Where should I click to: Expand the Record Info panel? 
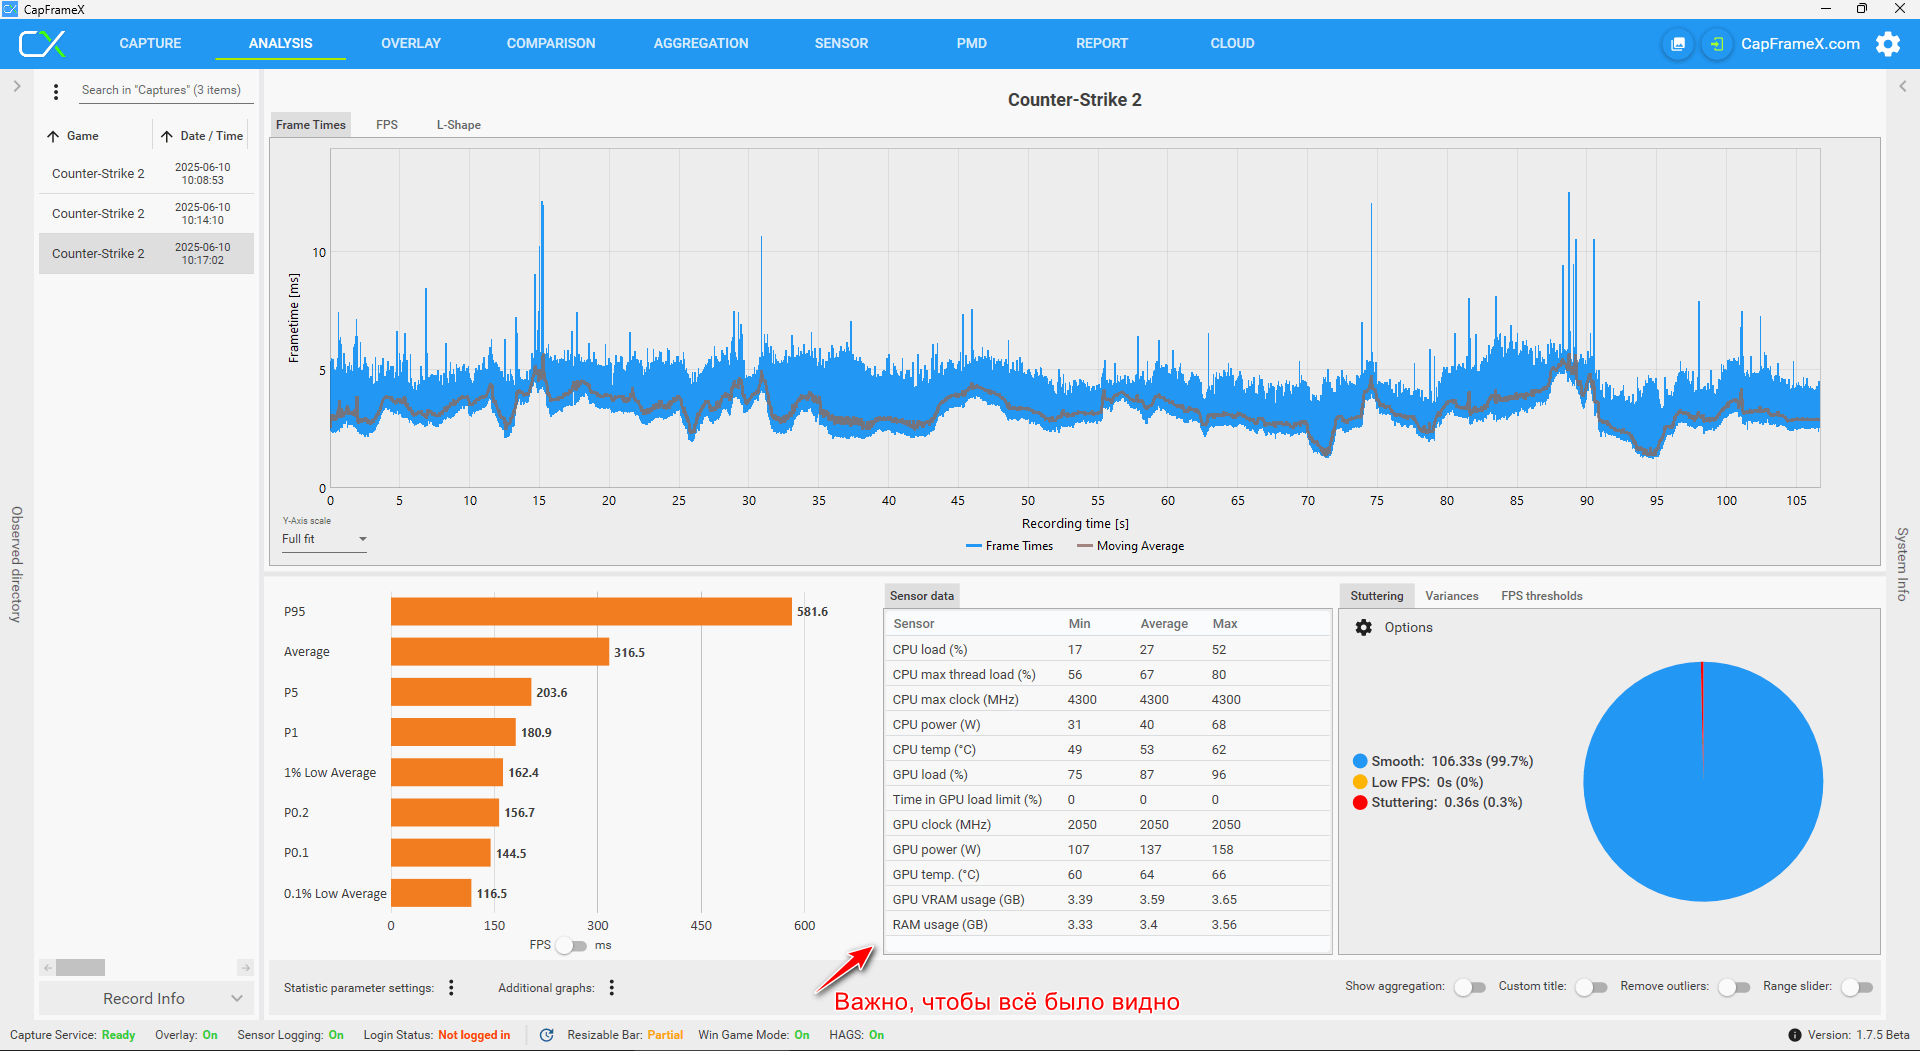[x=146, y=998]
